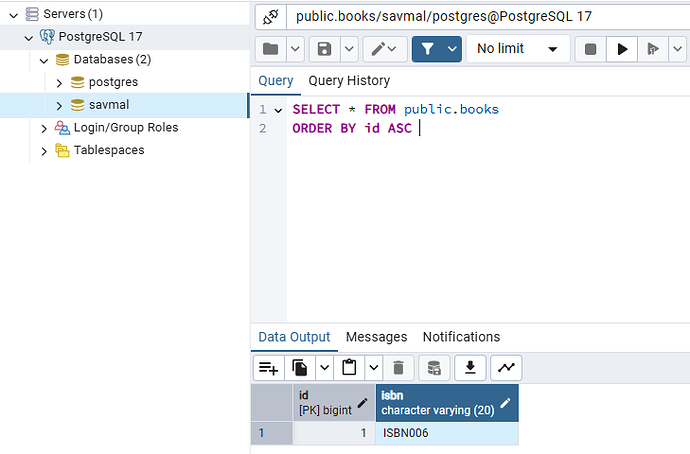Click the isbn column header
Image resolution: width=690 pixels, height=454 pixels.
(x=447, y=403)
